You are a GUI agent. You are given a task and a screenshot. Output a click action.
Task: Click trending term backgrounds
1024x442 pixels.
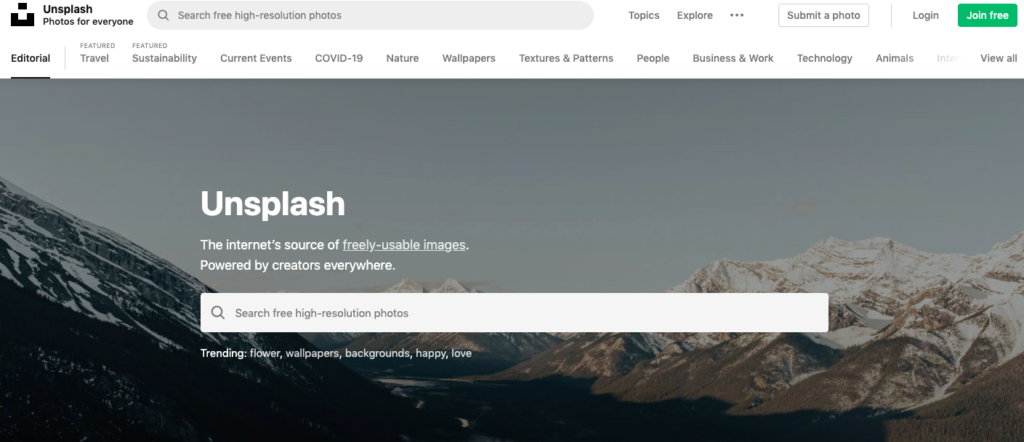click(377, 353)
